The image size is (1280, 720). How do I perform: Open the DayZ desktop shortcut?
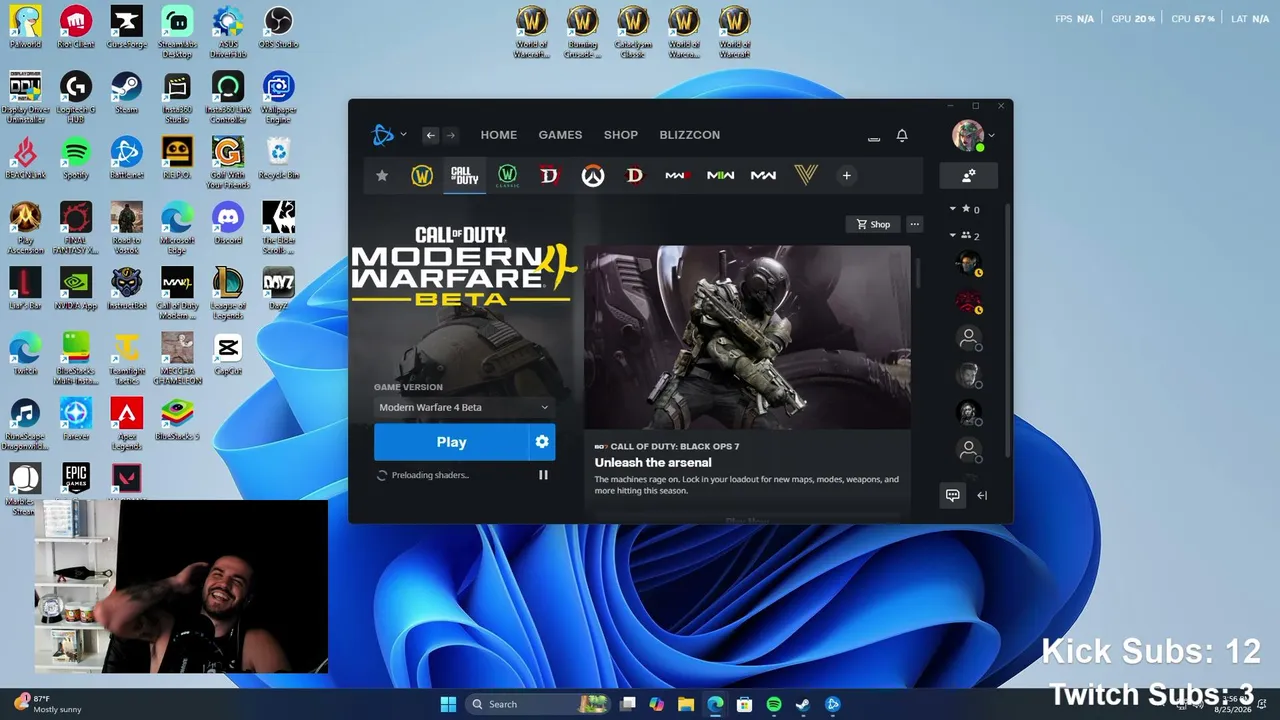point(278,289)
